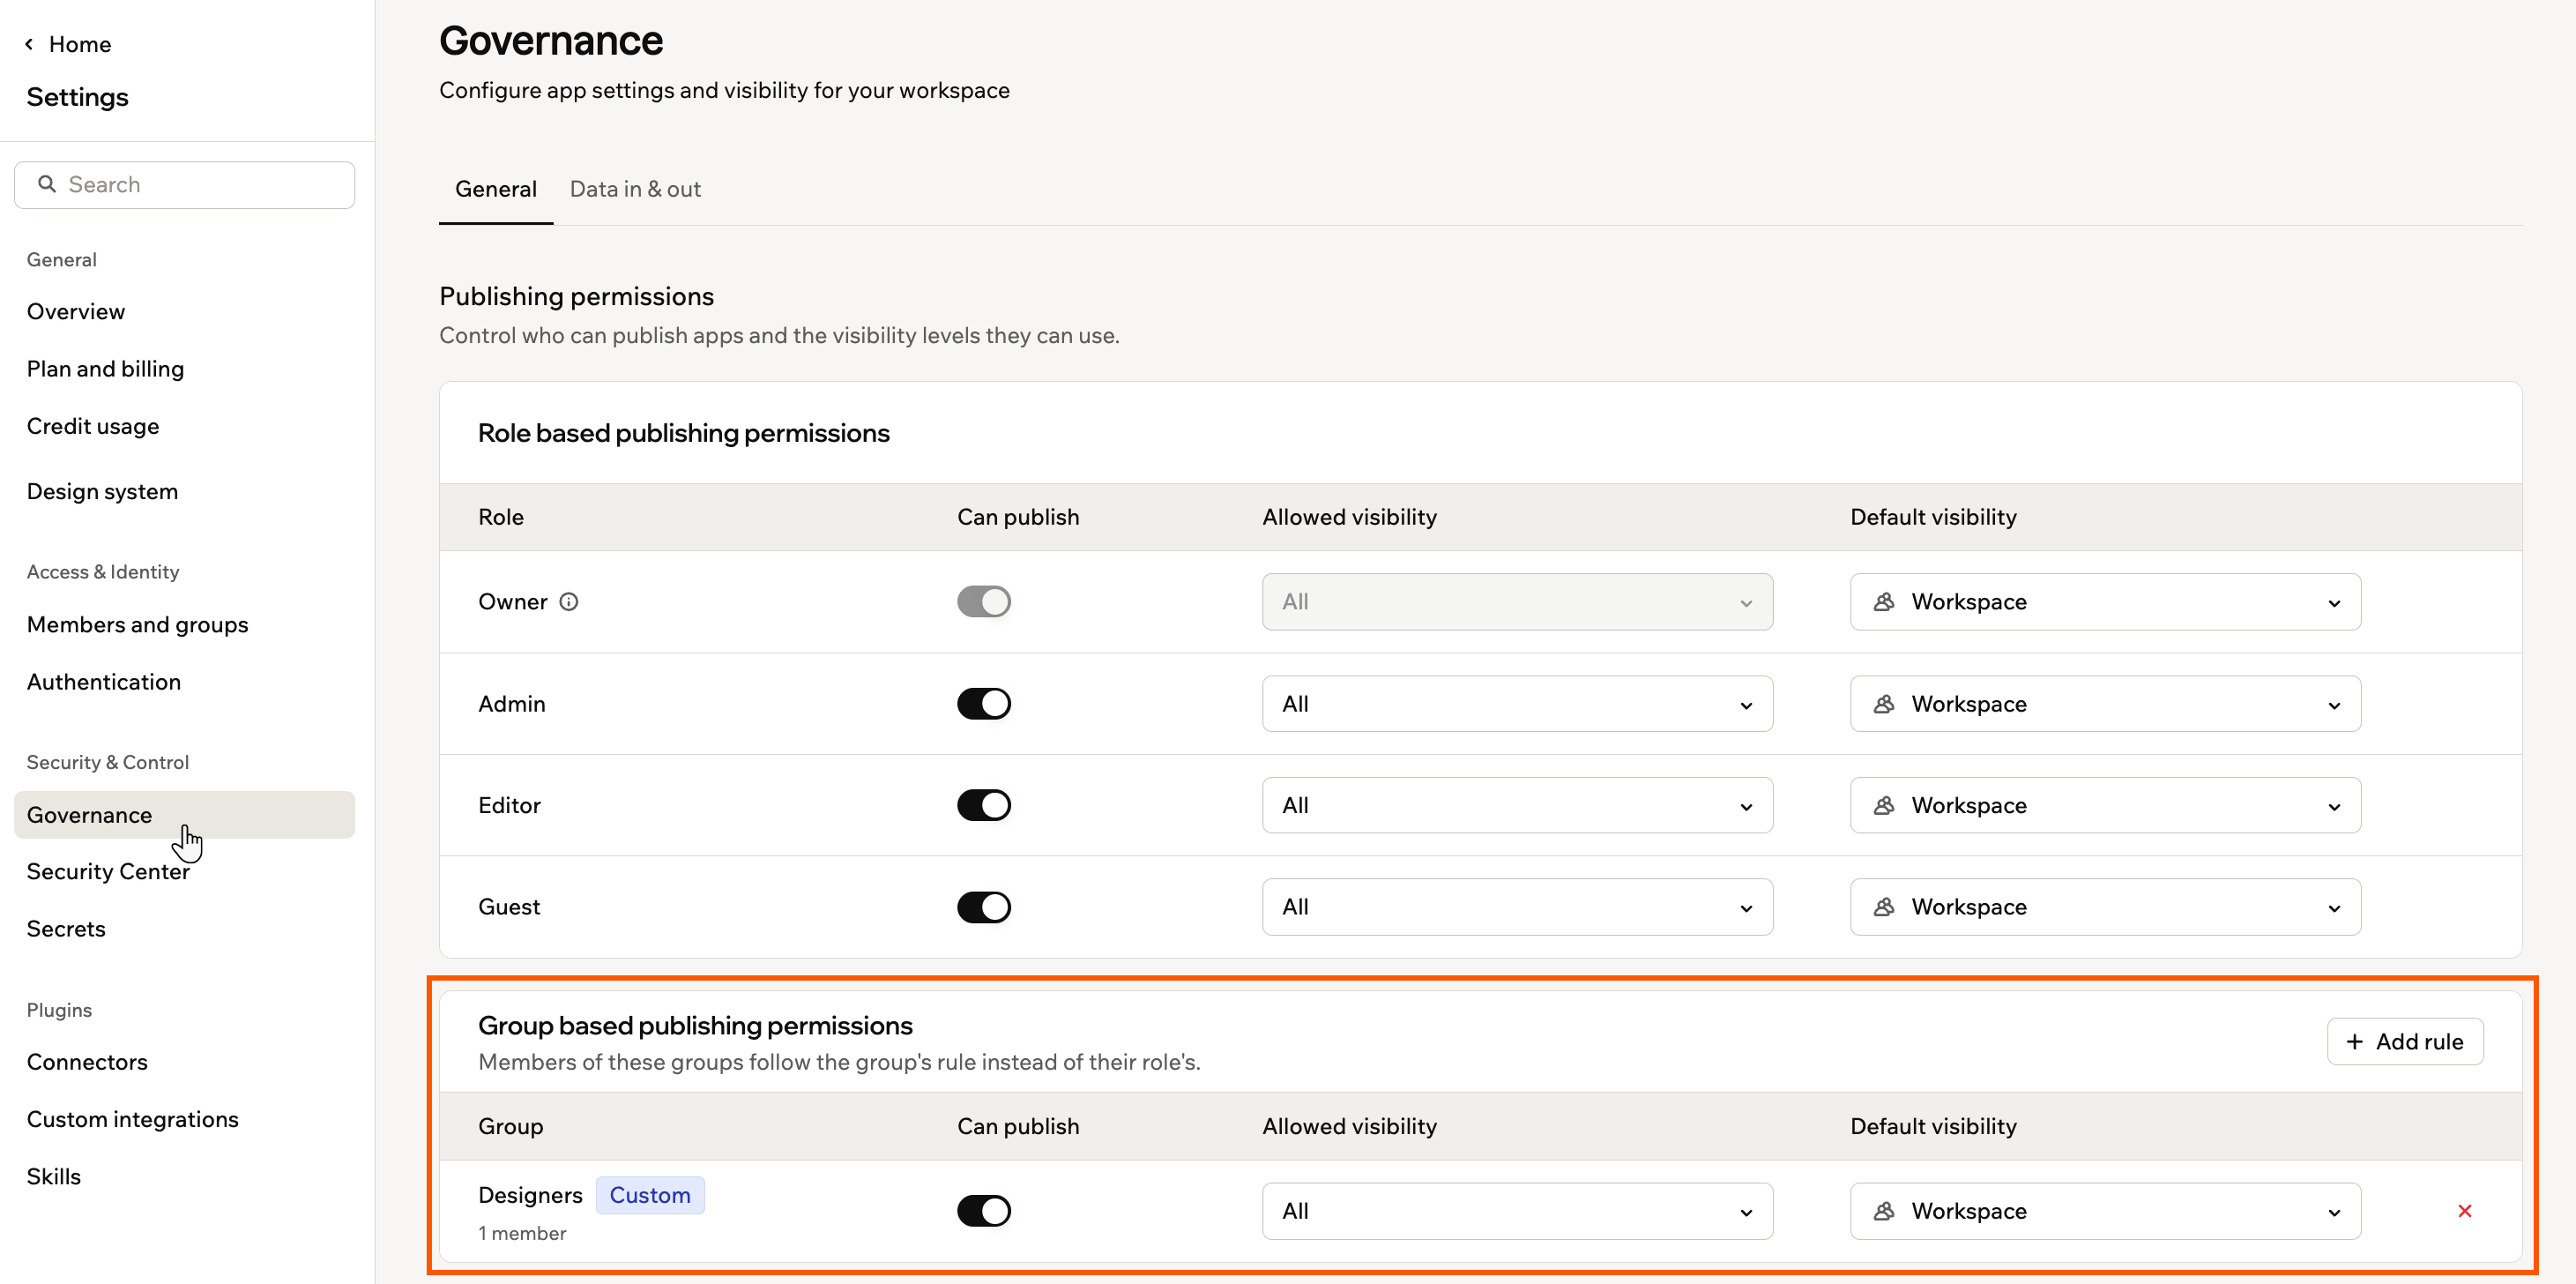Click the Designers group name

coord(530,1196)
